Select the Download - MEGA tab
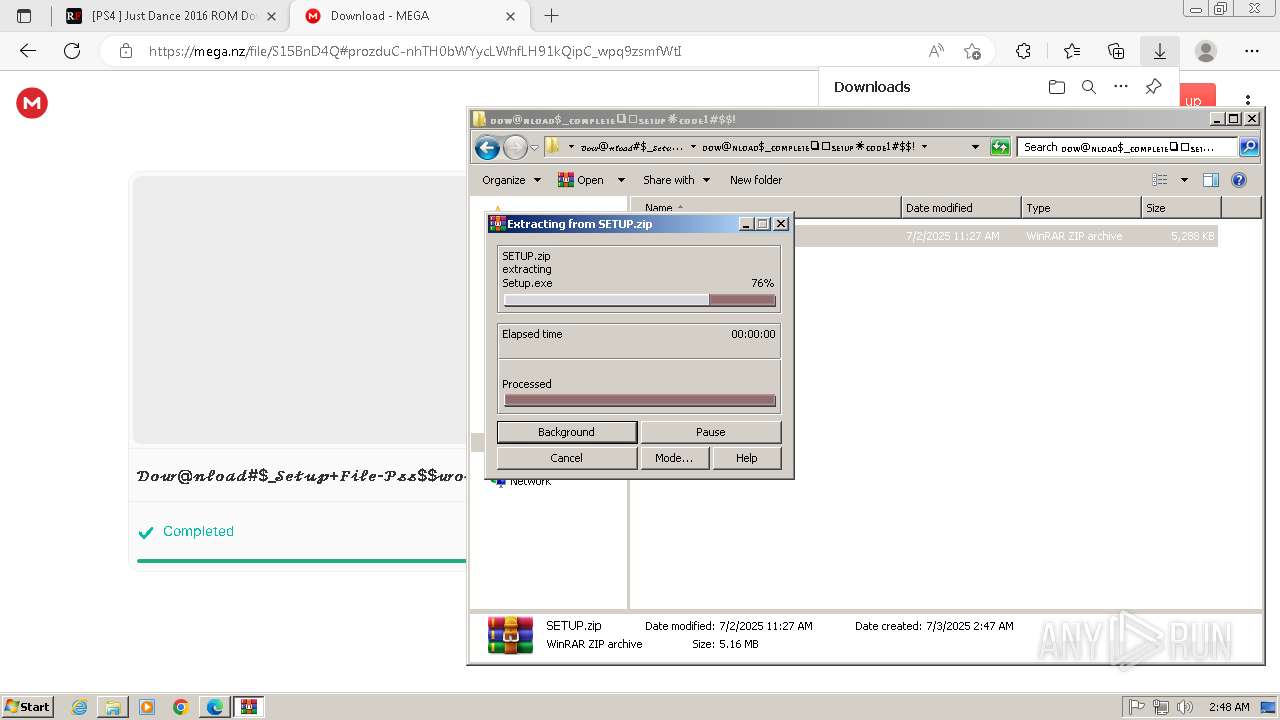 click(410, 16)
